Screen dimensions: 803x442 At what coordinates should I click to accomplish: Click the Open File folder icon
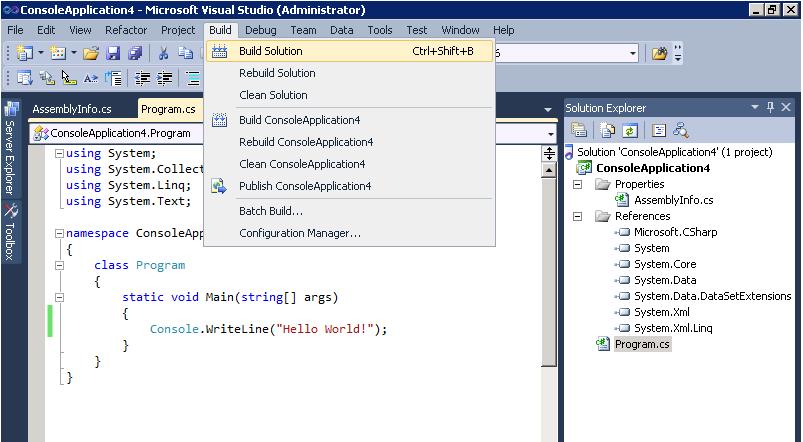pyautogui.click(x=91, y=53)
